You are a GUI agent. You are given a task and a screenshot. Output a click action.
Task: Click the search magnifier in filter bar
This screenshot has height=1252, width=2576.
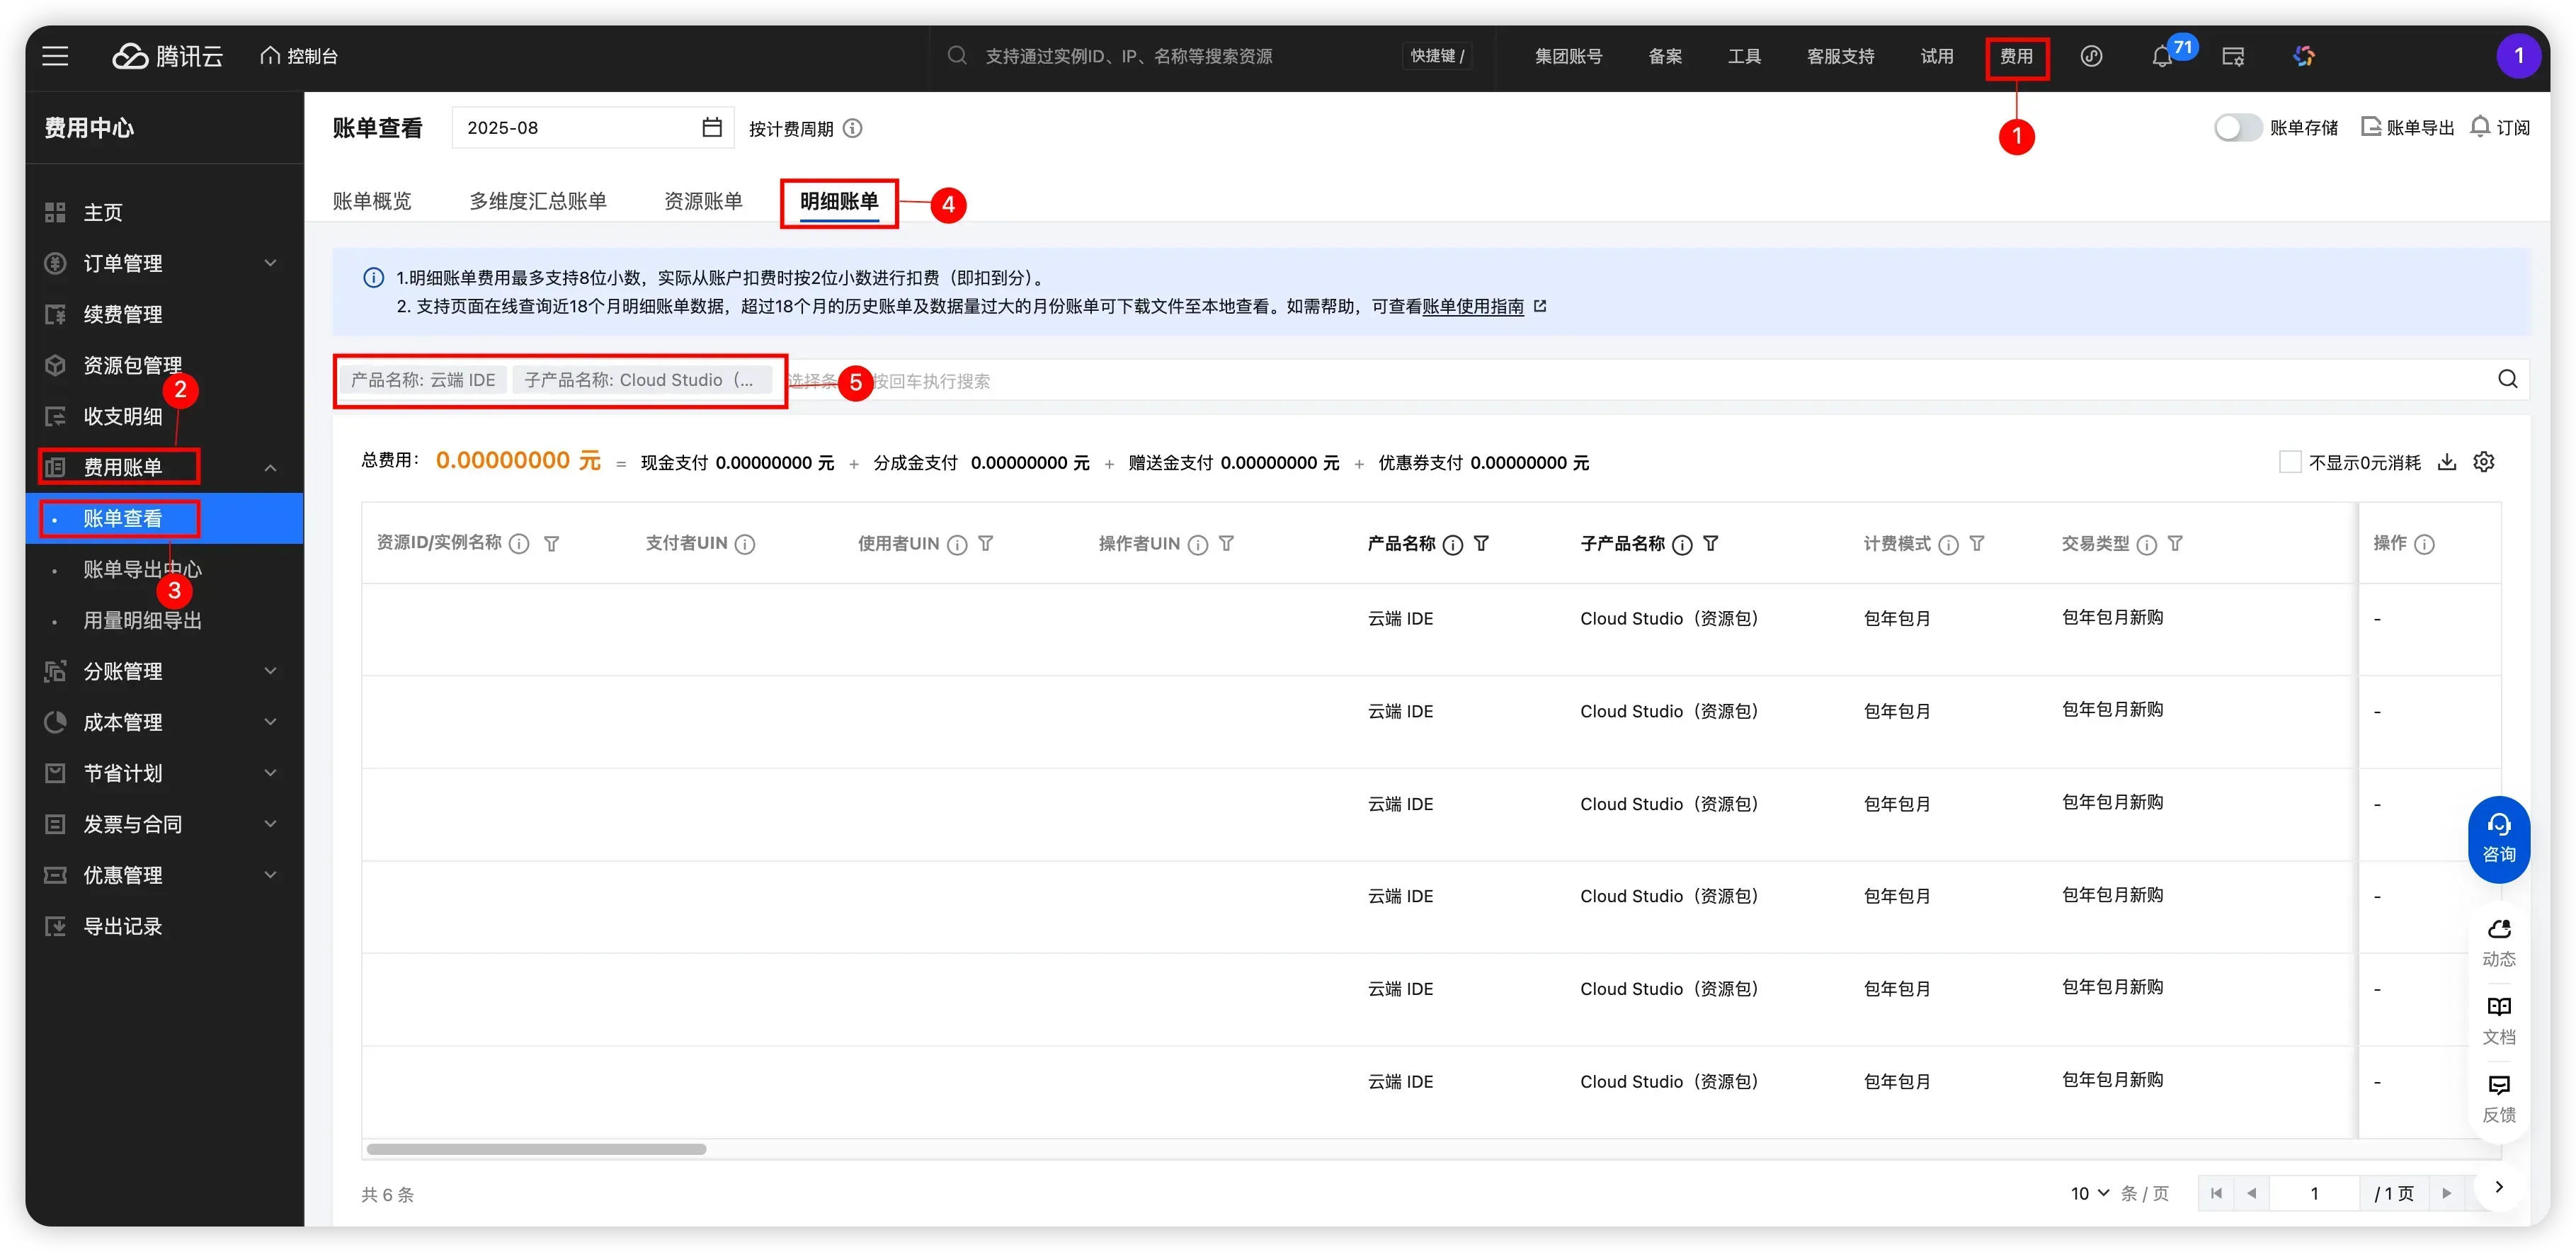pyautogui.click(x=2507, y=379)
